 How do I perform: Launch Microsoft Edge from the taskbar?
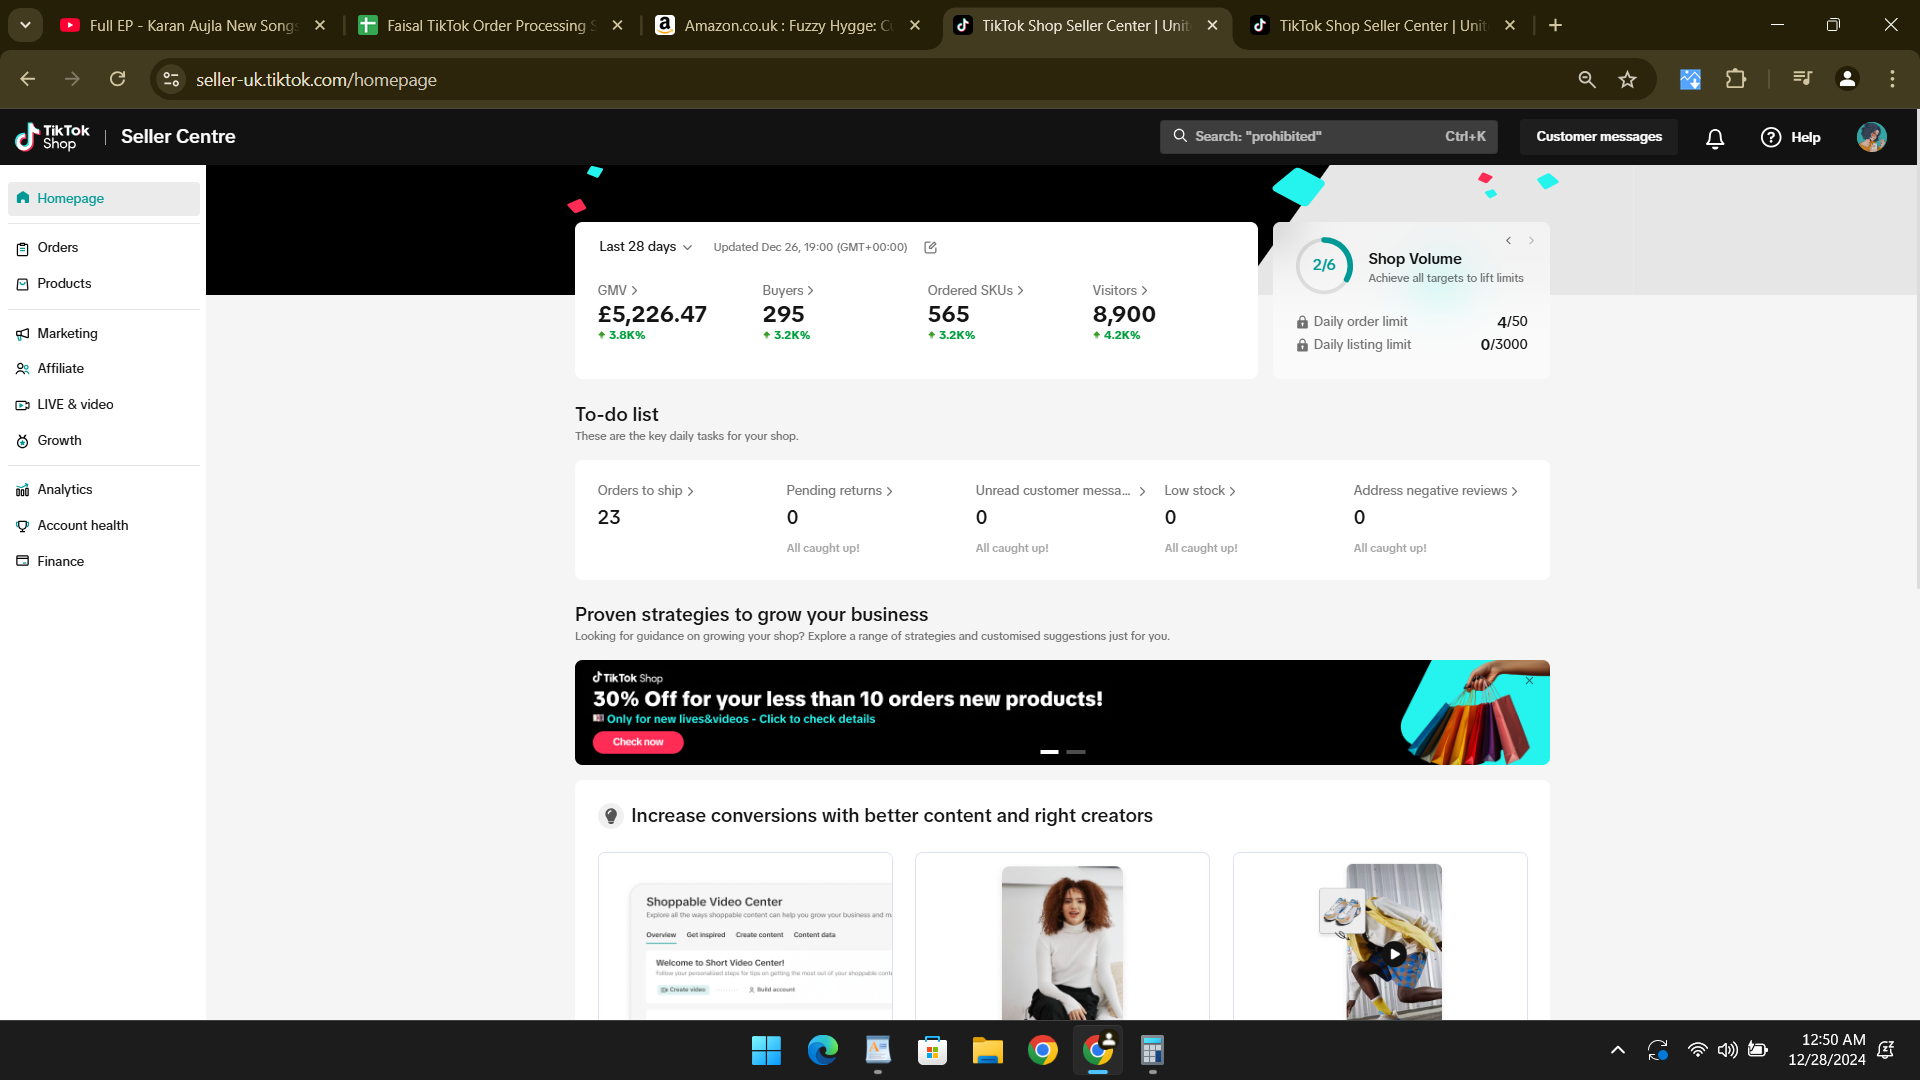[822, 1050]
